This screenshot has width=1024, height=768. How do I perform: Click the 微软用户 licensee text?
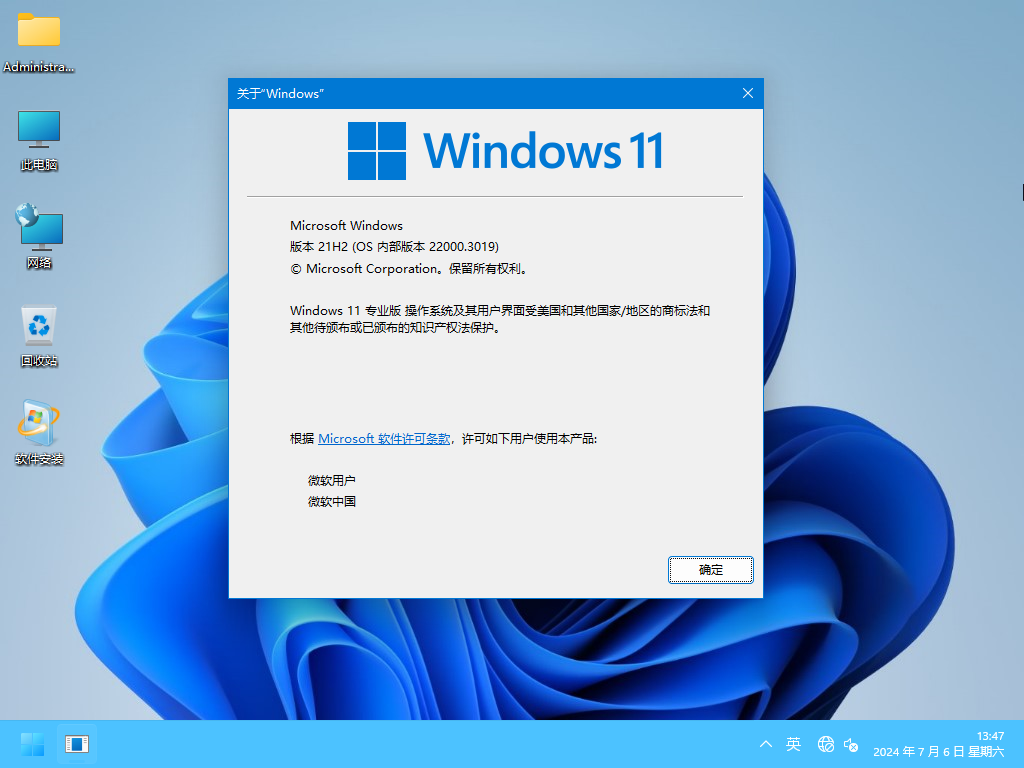point(332,481)
